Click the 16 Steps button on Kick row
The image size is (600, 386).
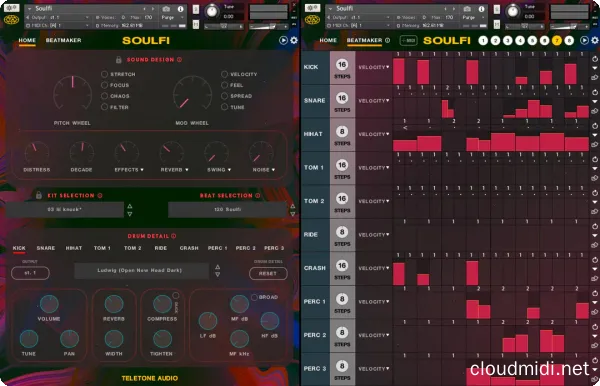(342, 65)
